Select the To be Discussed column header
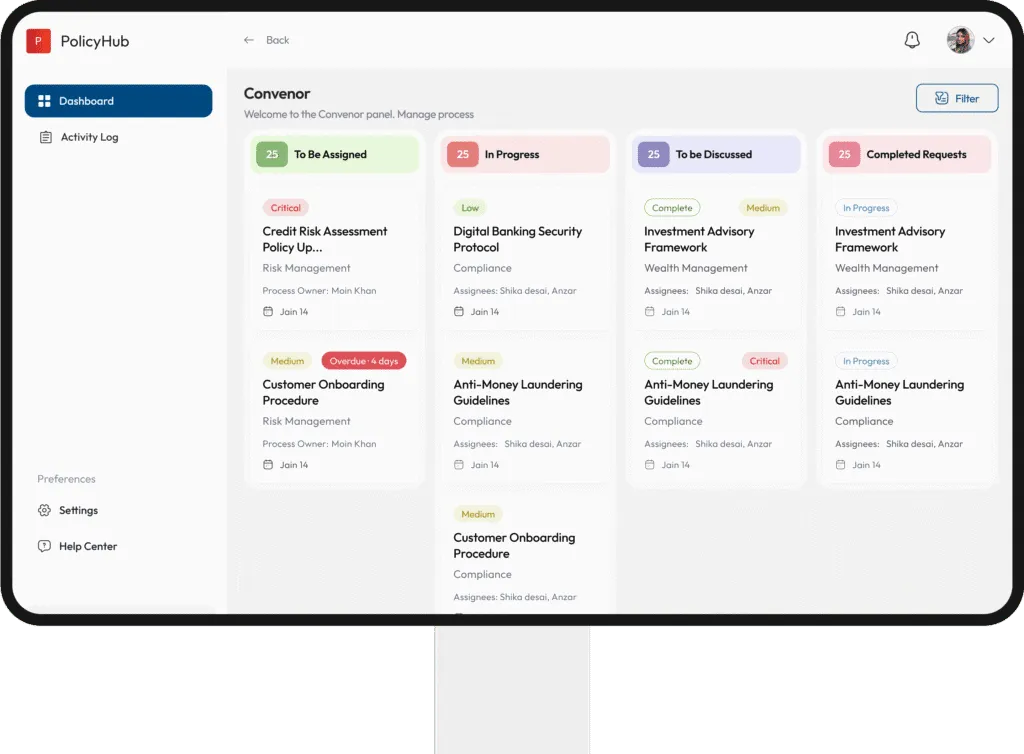Image resolution: width=1024 pixels, height=754 pixels. 715,154
